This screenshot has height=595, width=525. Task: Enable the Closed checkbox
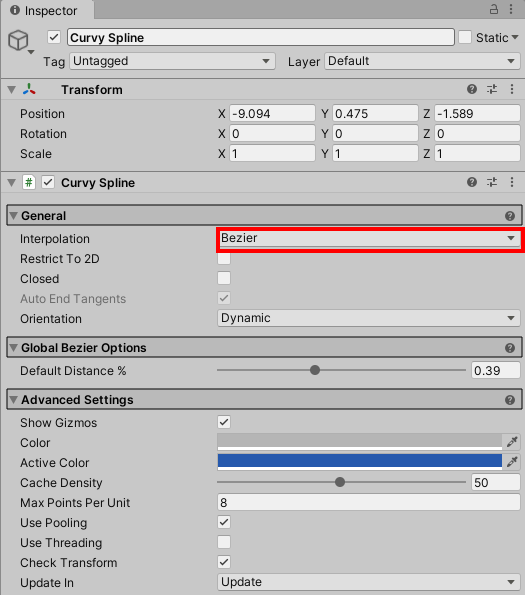click(224, 278)
